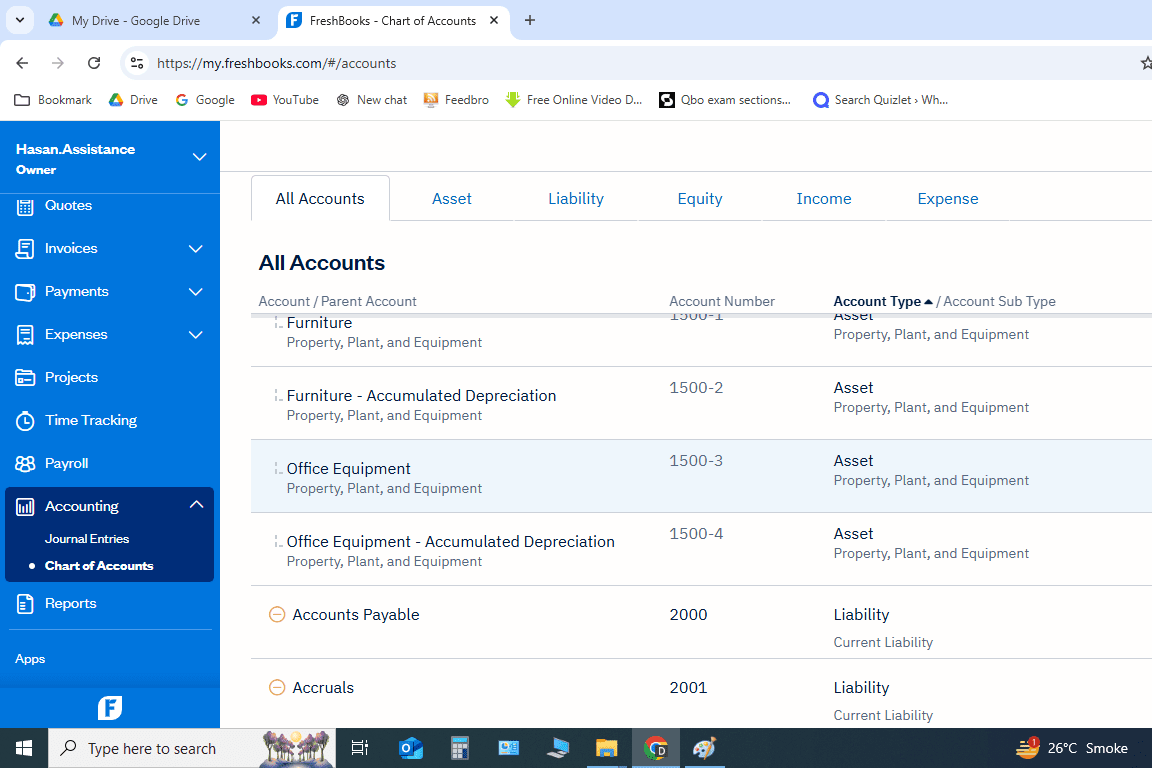Click the circle icon beside Accounts Payable
This screenshot has width=1152, height=768.
(x=277, y=614)
